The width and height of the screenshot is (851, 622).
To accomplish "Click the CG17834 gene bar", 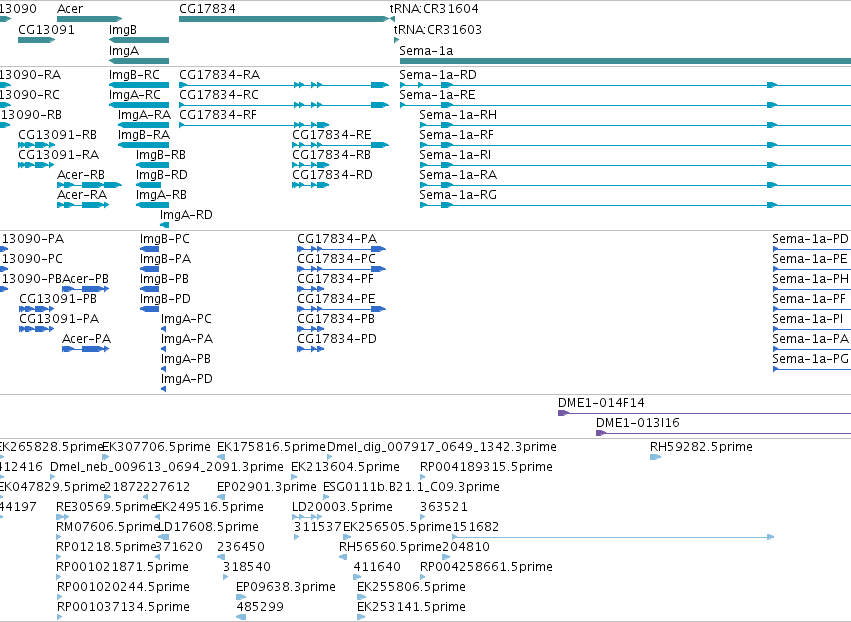I will 284,19.
